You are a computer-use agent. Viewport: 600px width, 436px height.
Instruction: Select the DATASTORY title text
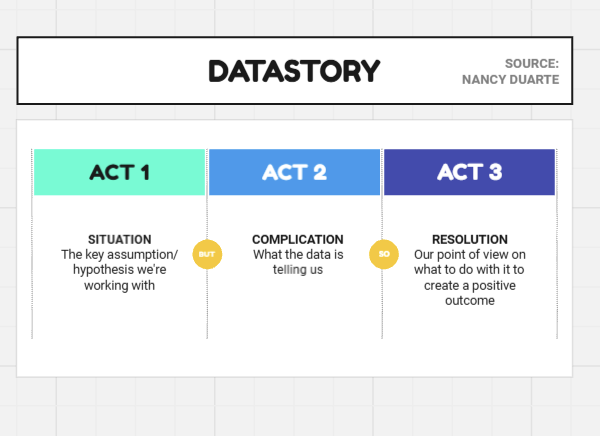(294, 71)
